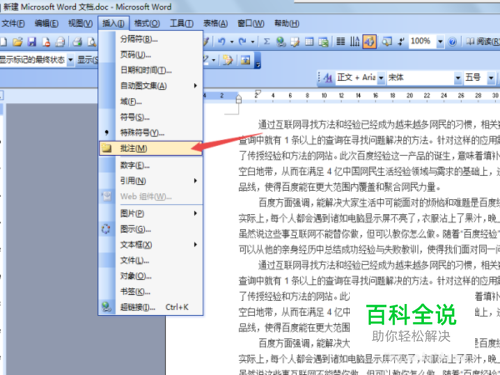
Task: Toggle Show/Hide formatting marks
Action: [401, 42]
